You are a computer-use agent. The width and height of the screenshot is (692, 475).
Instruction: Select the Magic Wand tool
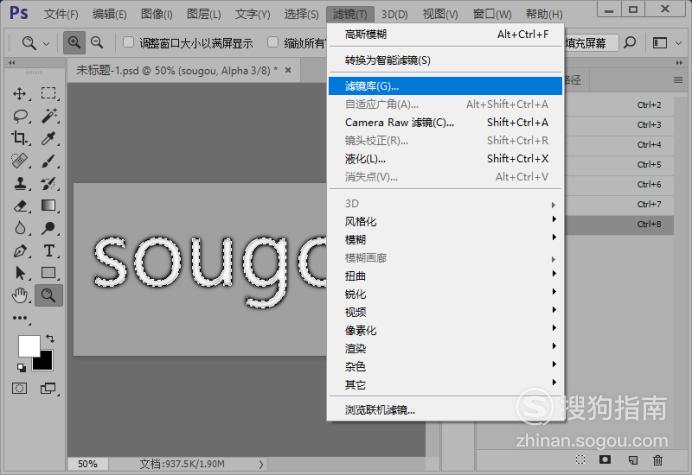(x=48, y=116)
